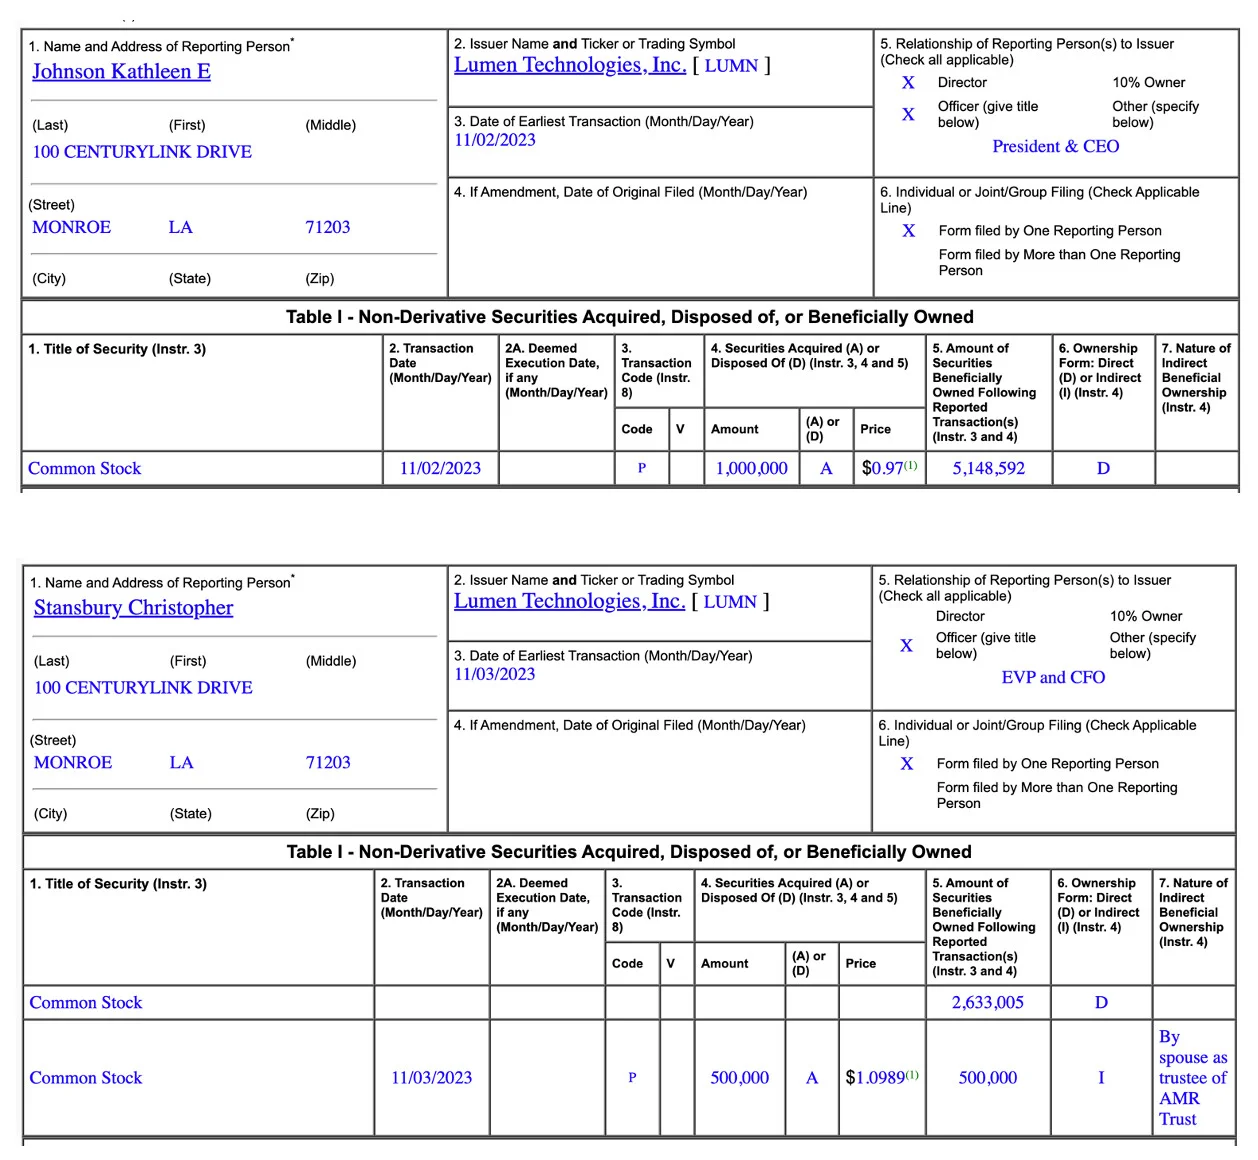This screenshot has height=1160, width=1258.
Task: Click the 11/02/2023 transaction date table cell
Action: [x=440, y=468]
